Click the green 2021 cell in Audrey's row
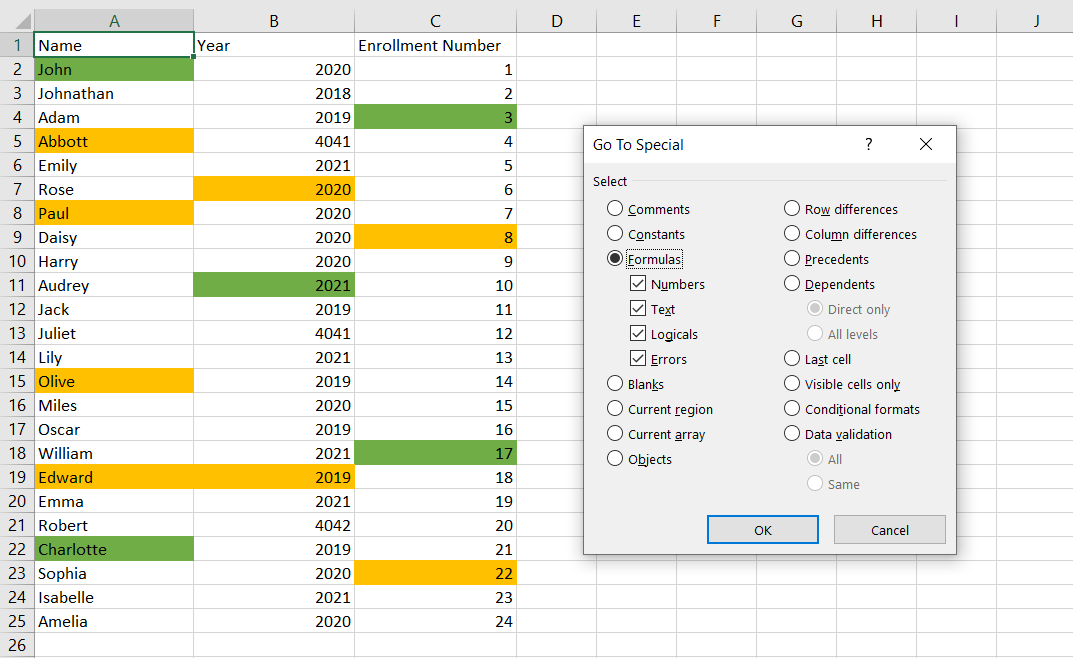Image resolution: width=1073 pixels, height=658 pixels. click(x=274, y=285)
